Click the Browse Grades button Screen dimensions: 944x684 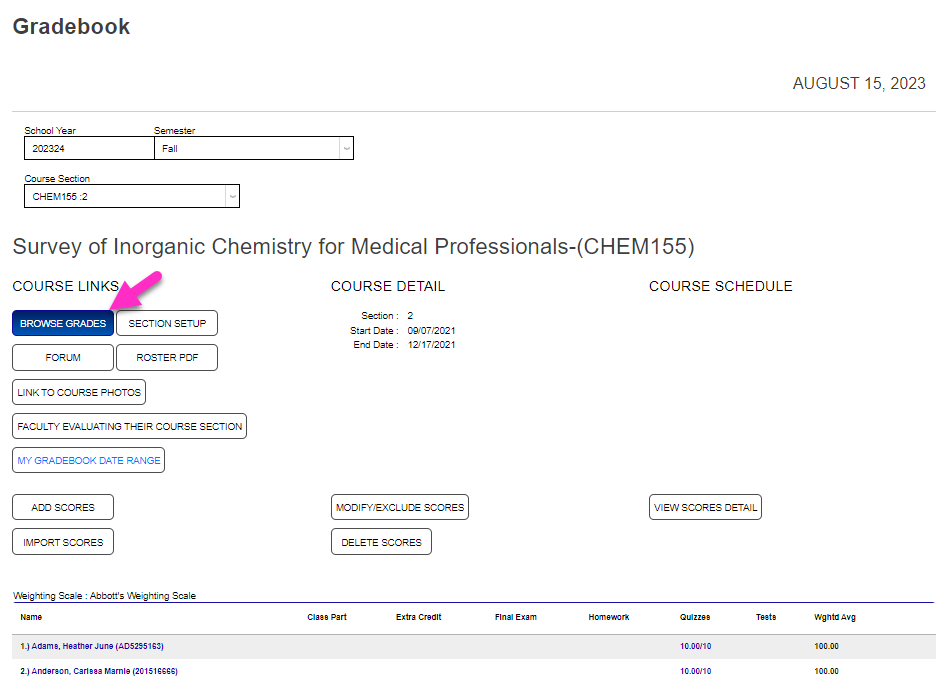62,323
